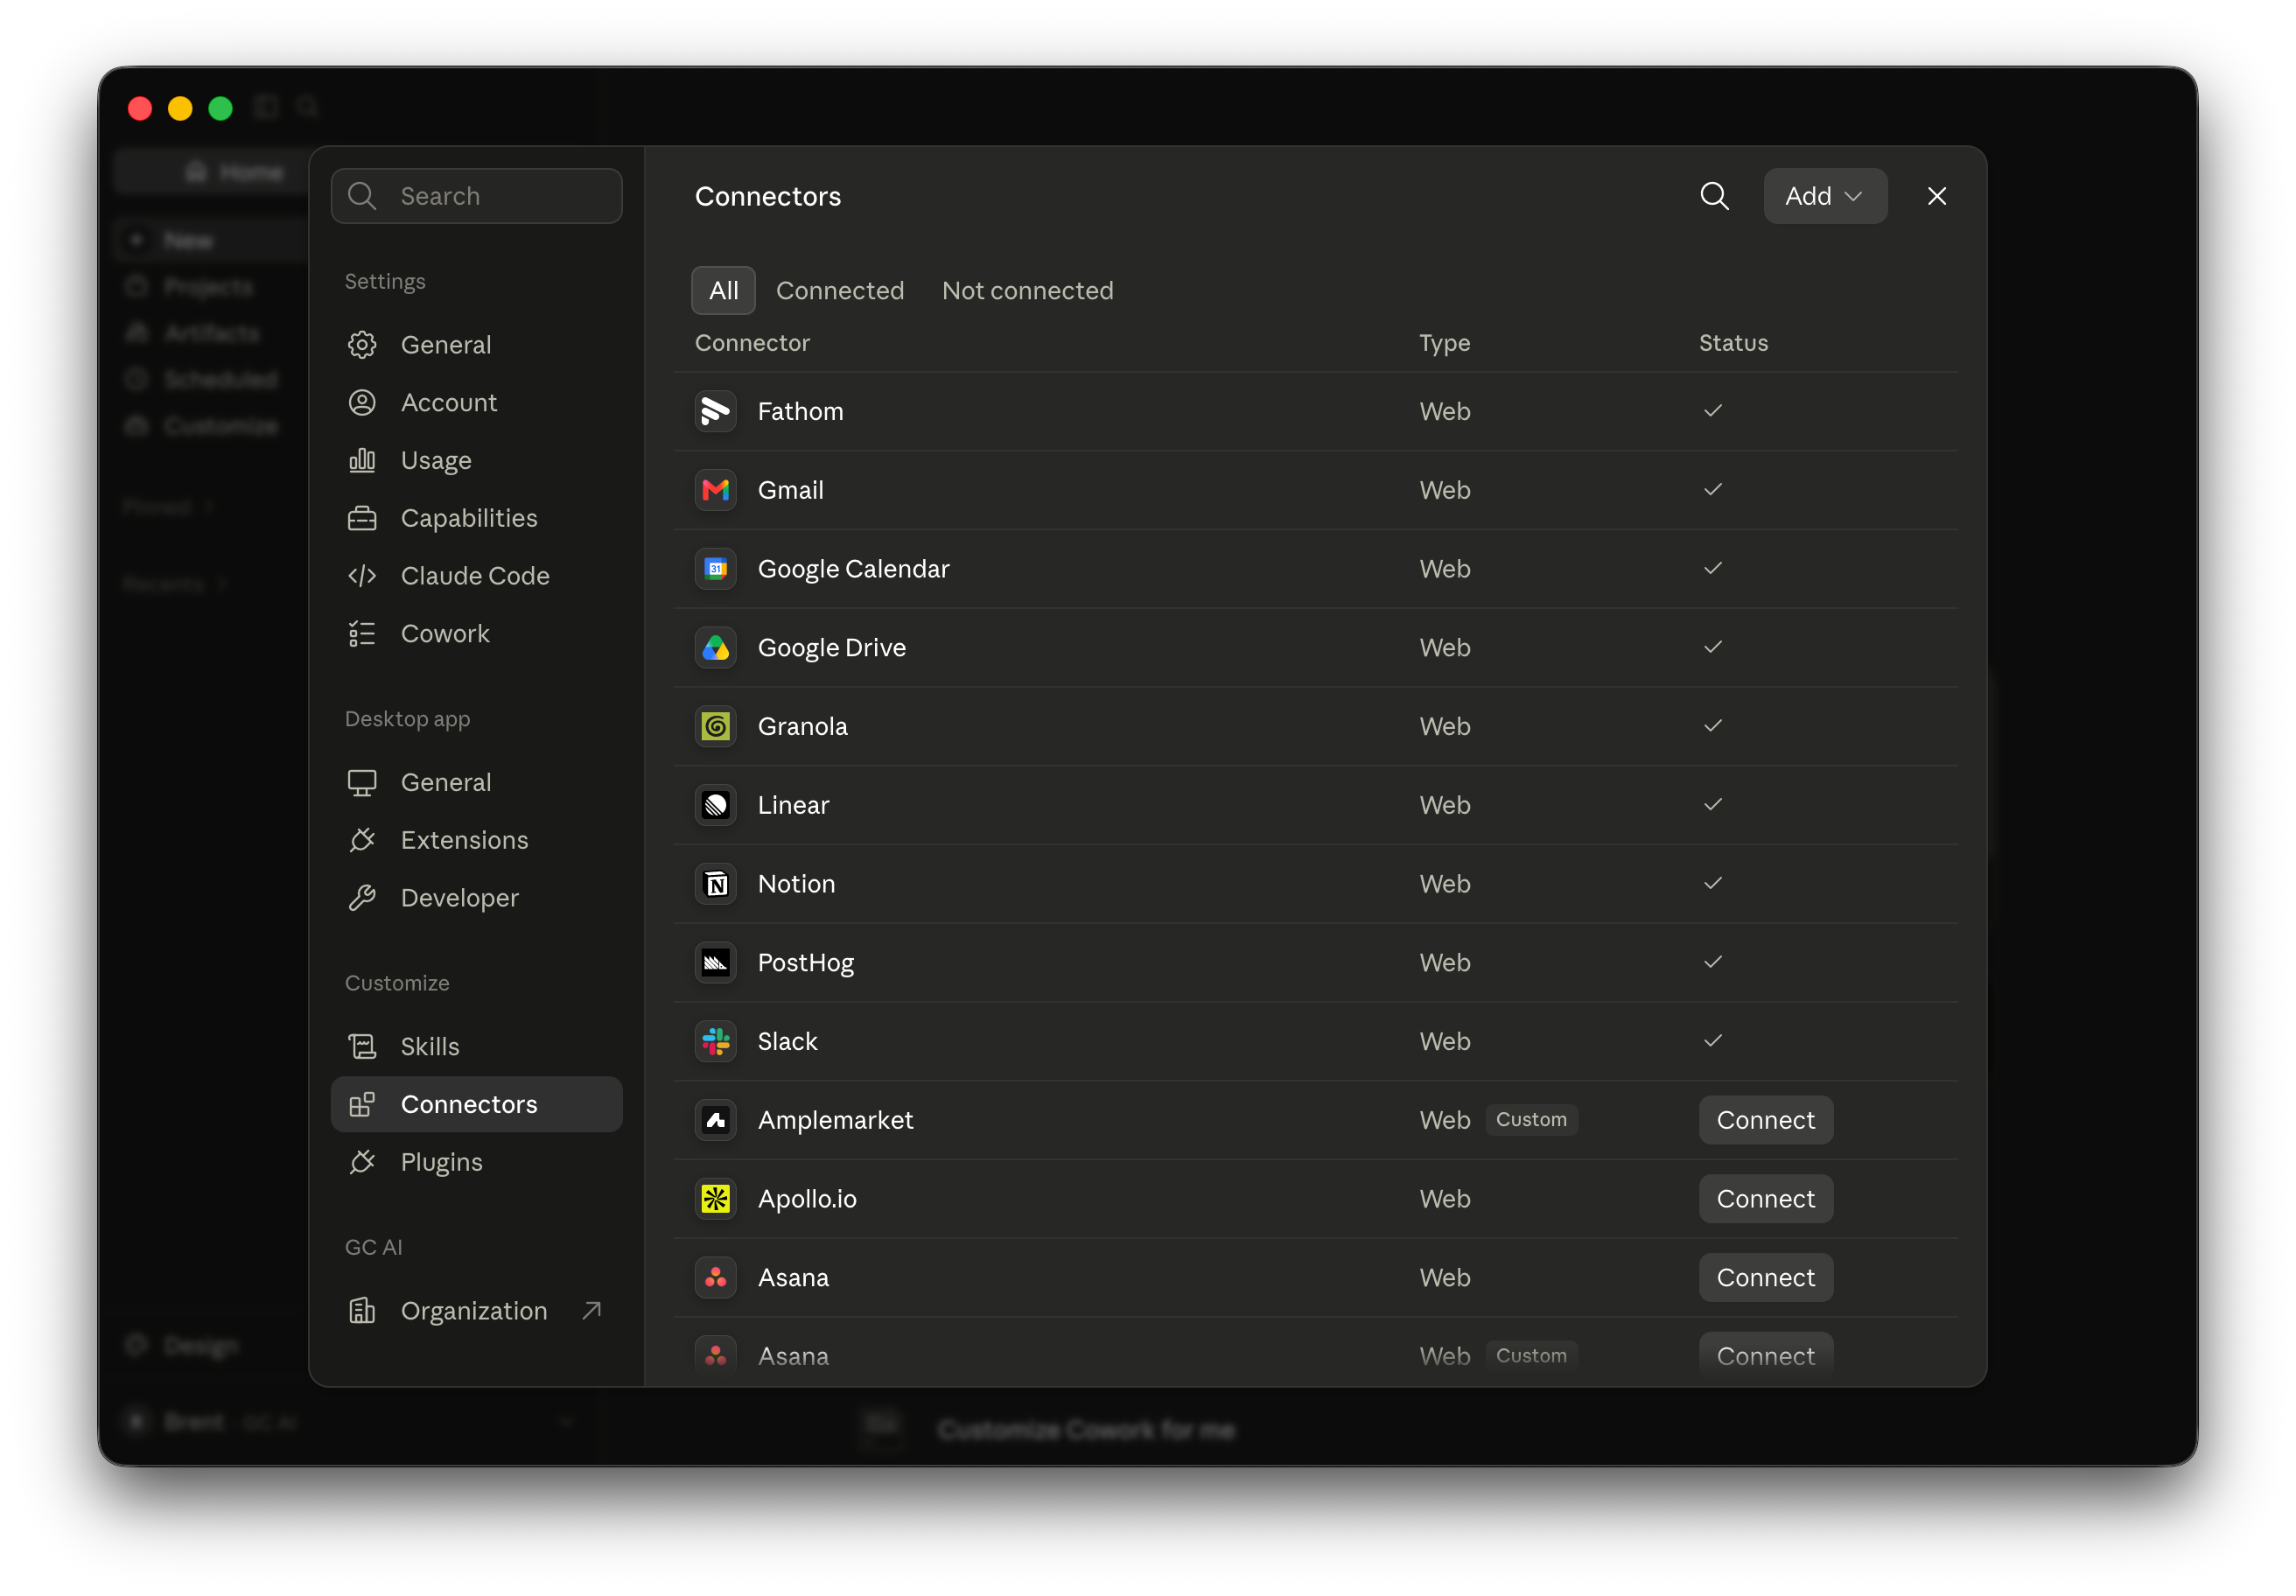Click the Custom badge on Amplemarket row

pos(1531,1120)
